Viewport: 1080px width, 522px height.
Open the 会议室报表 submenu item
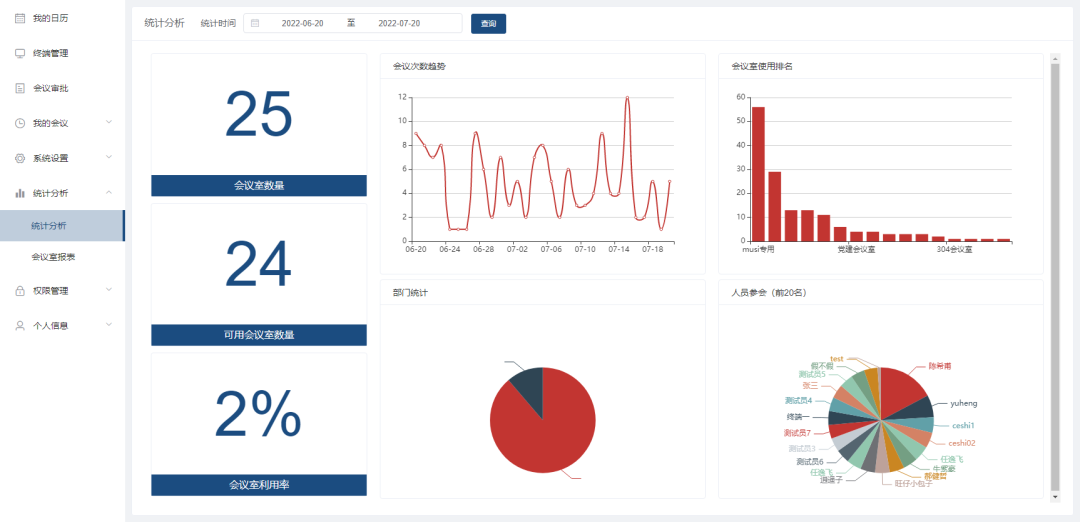(x=53, y=257)
